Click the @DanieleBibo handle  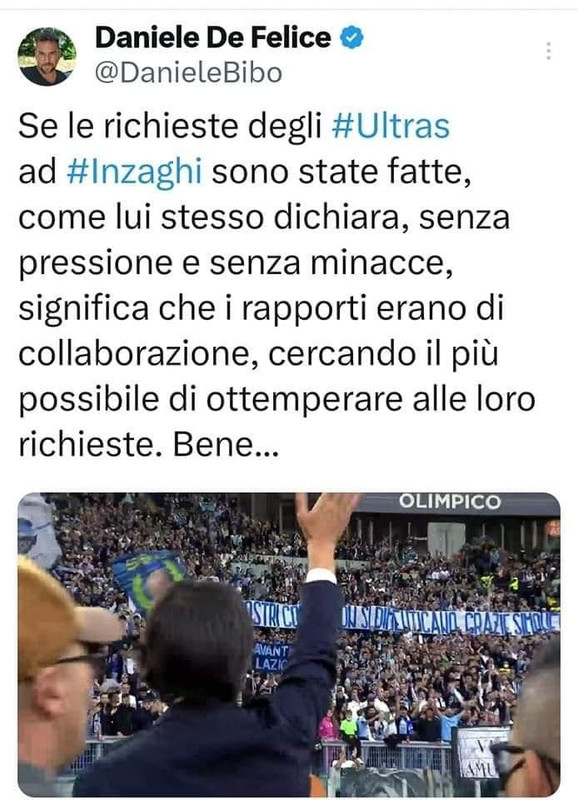pyautogui.click(x=189, y=73)
